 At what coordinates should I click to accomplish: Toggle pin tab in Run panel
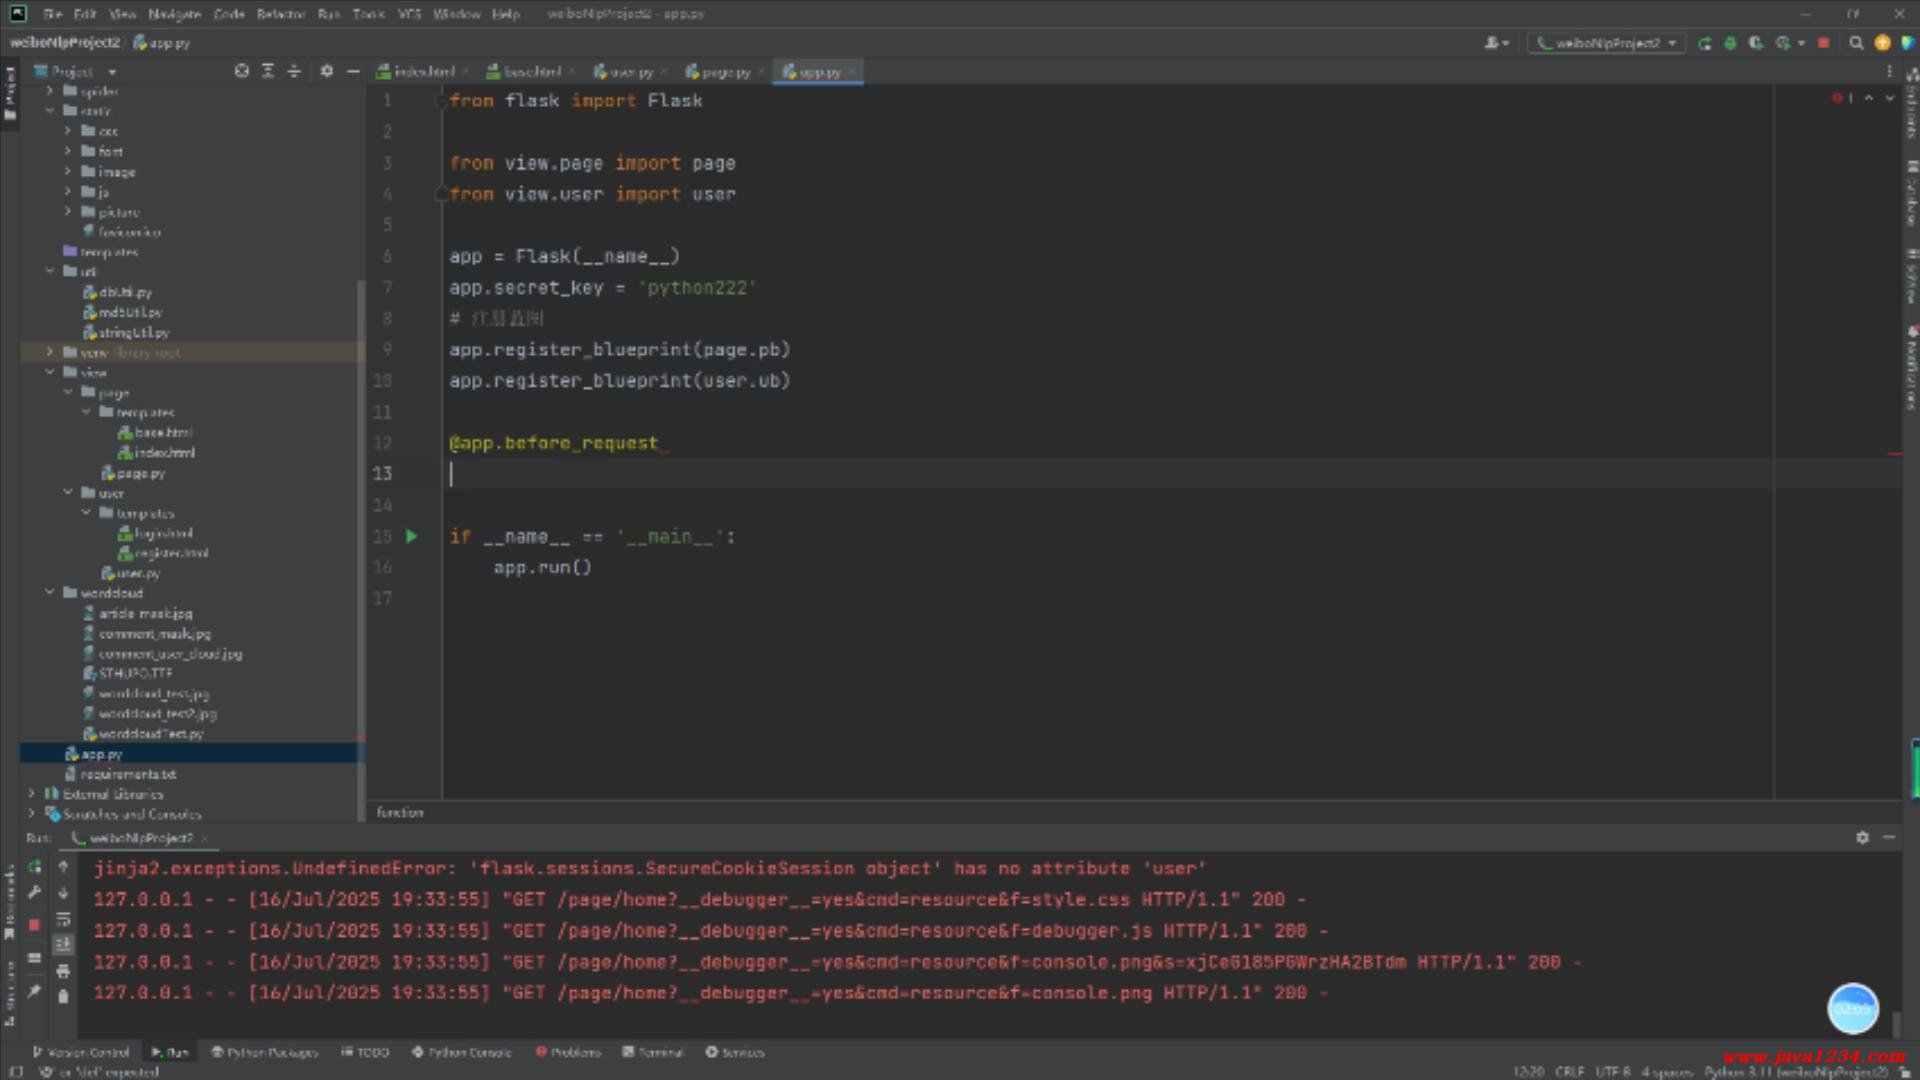pos(34,991)
